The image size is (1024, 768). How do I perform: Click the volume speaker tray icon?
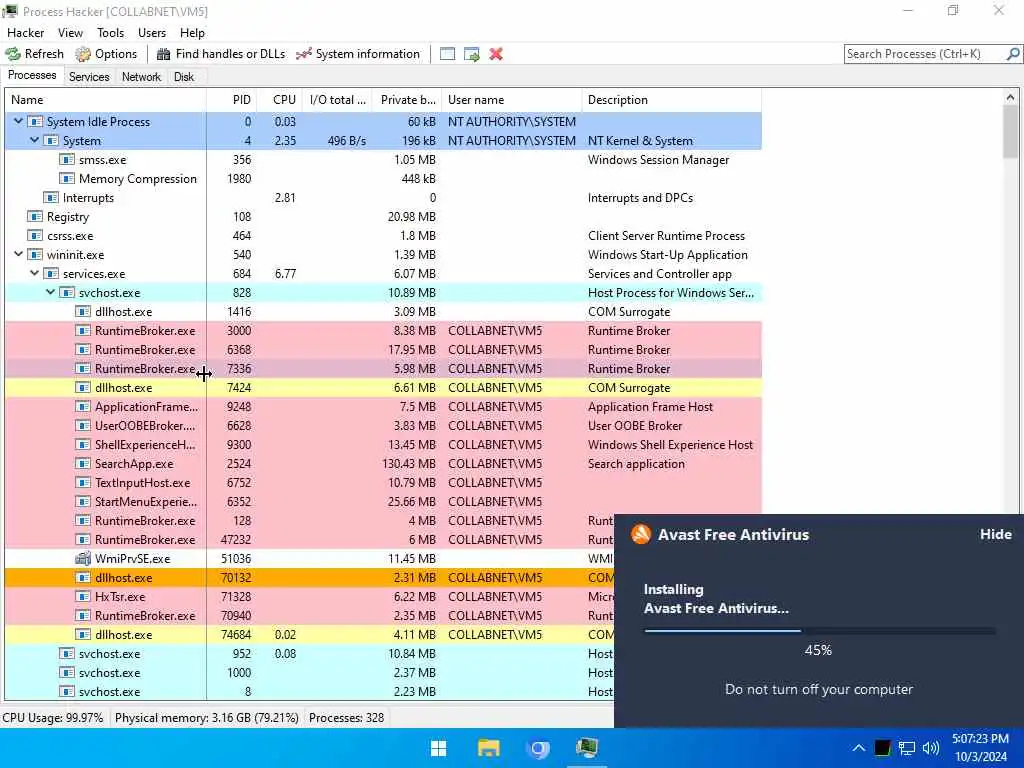pyautogui.click(x=931, y=748)
